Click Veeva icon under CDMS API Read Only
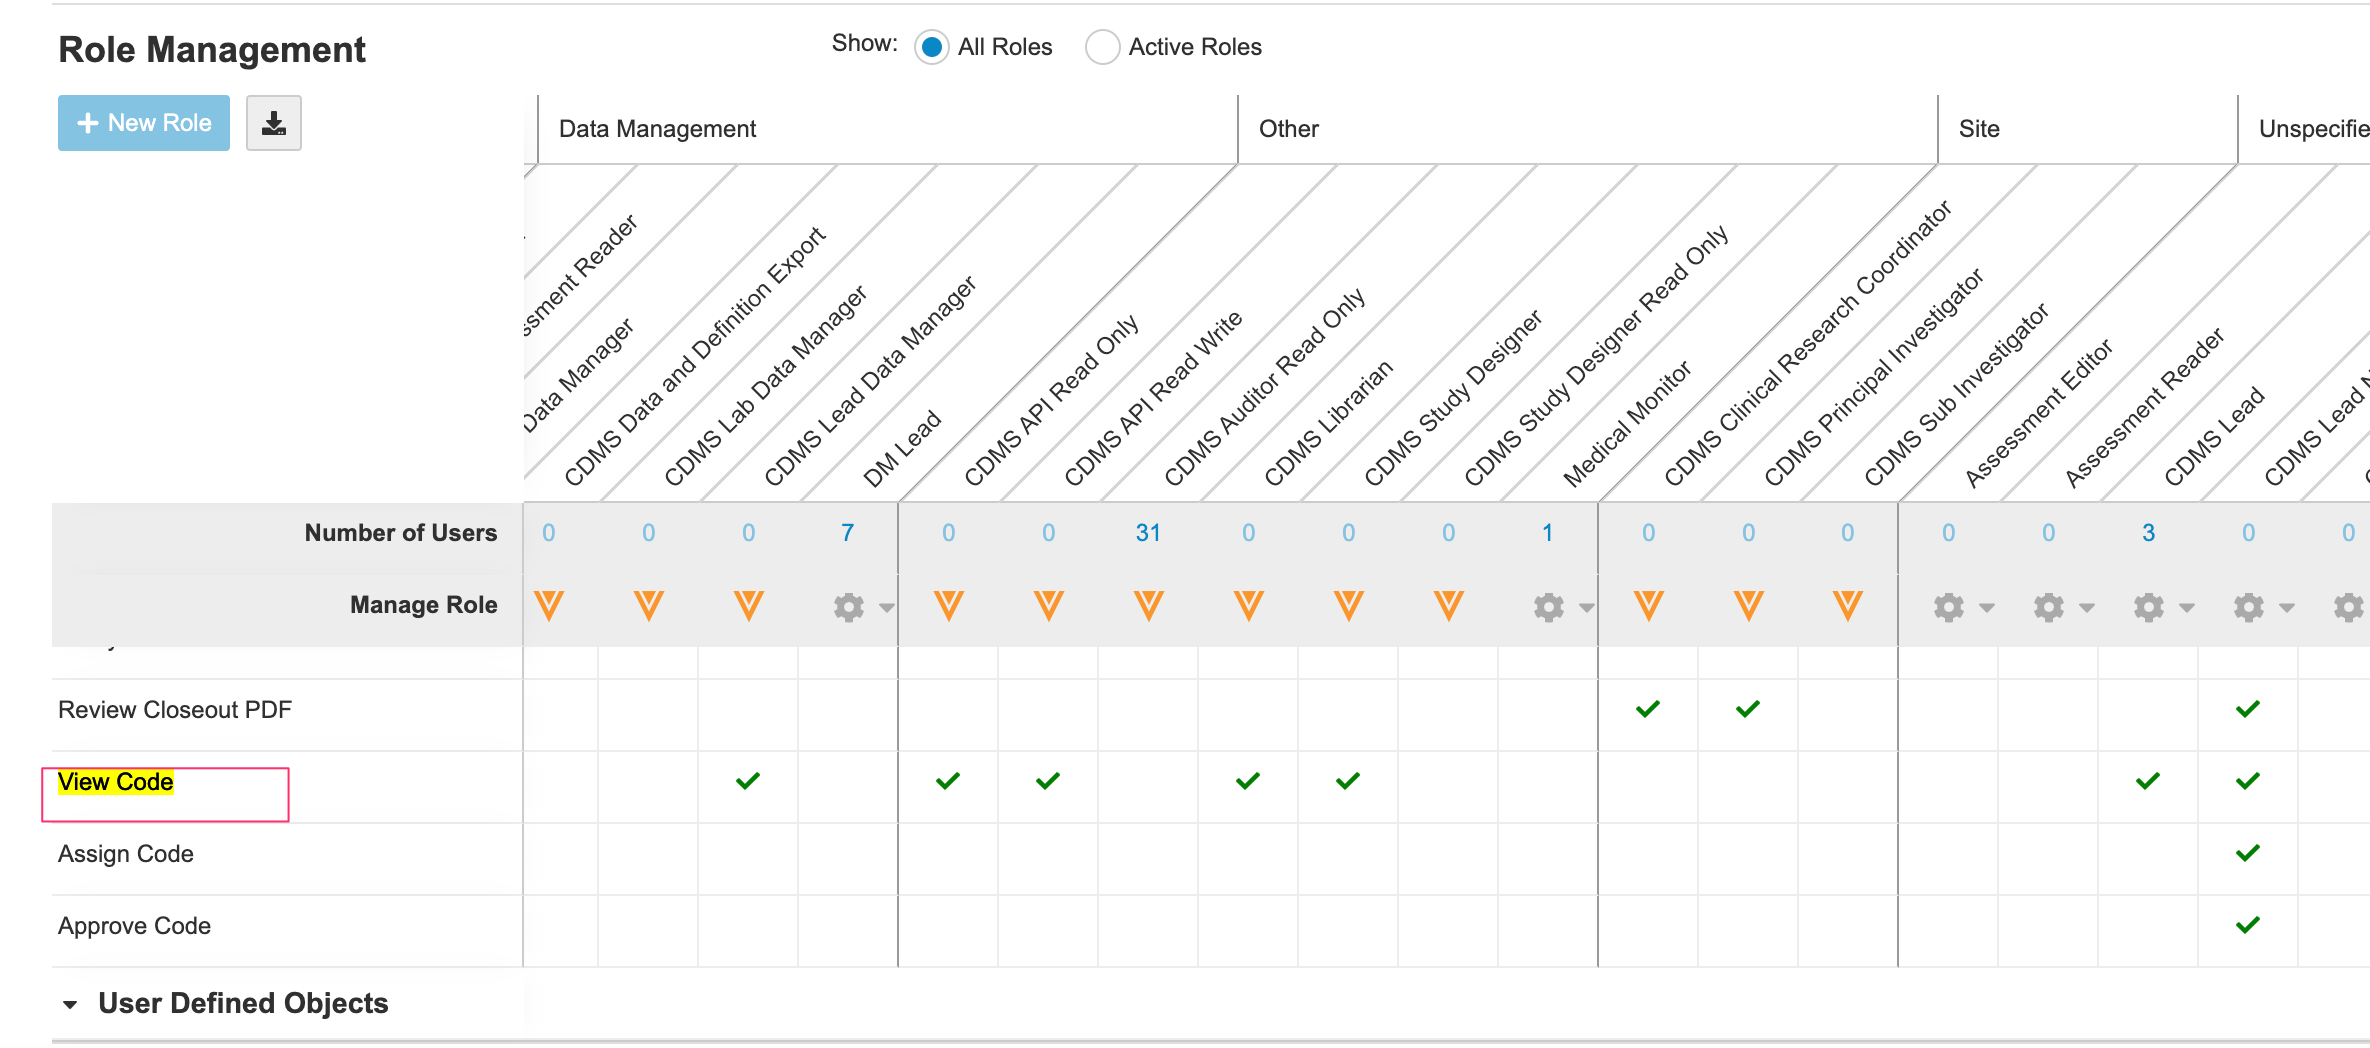 tap(949, 606)
